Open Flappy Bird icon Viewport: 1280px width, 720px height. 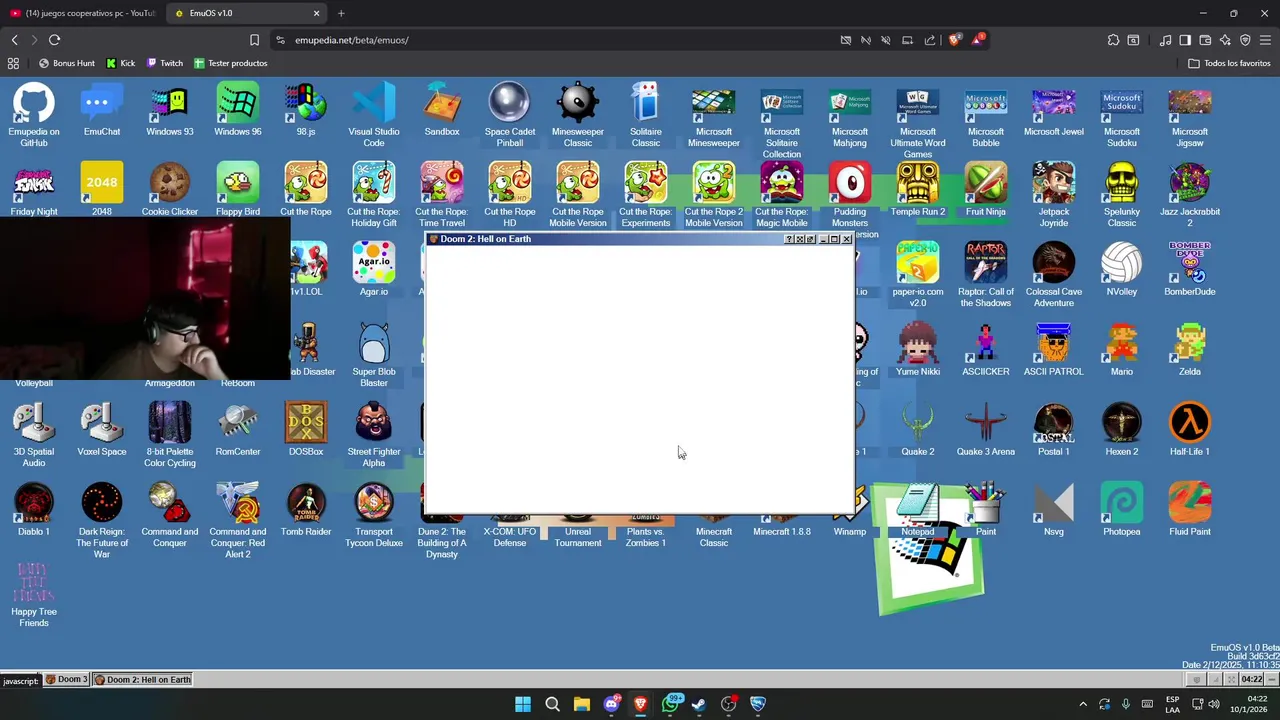[238, 191]
